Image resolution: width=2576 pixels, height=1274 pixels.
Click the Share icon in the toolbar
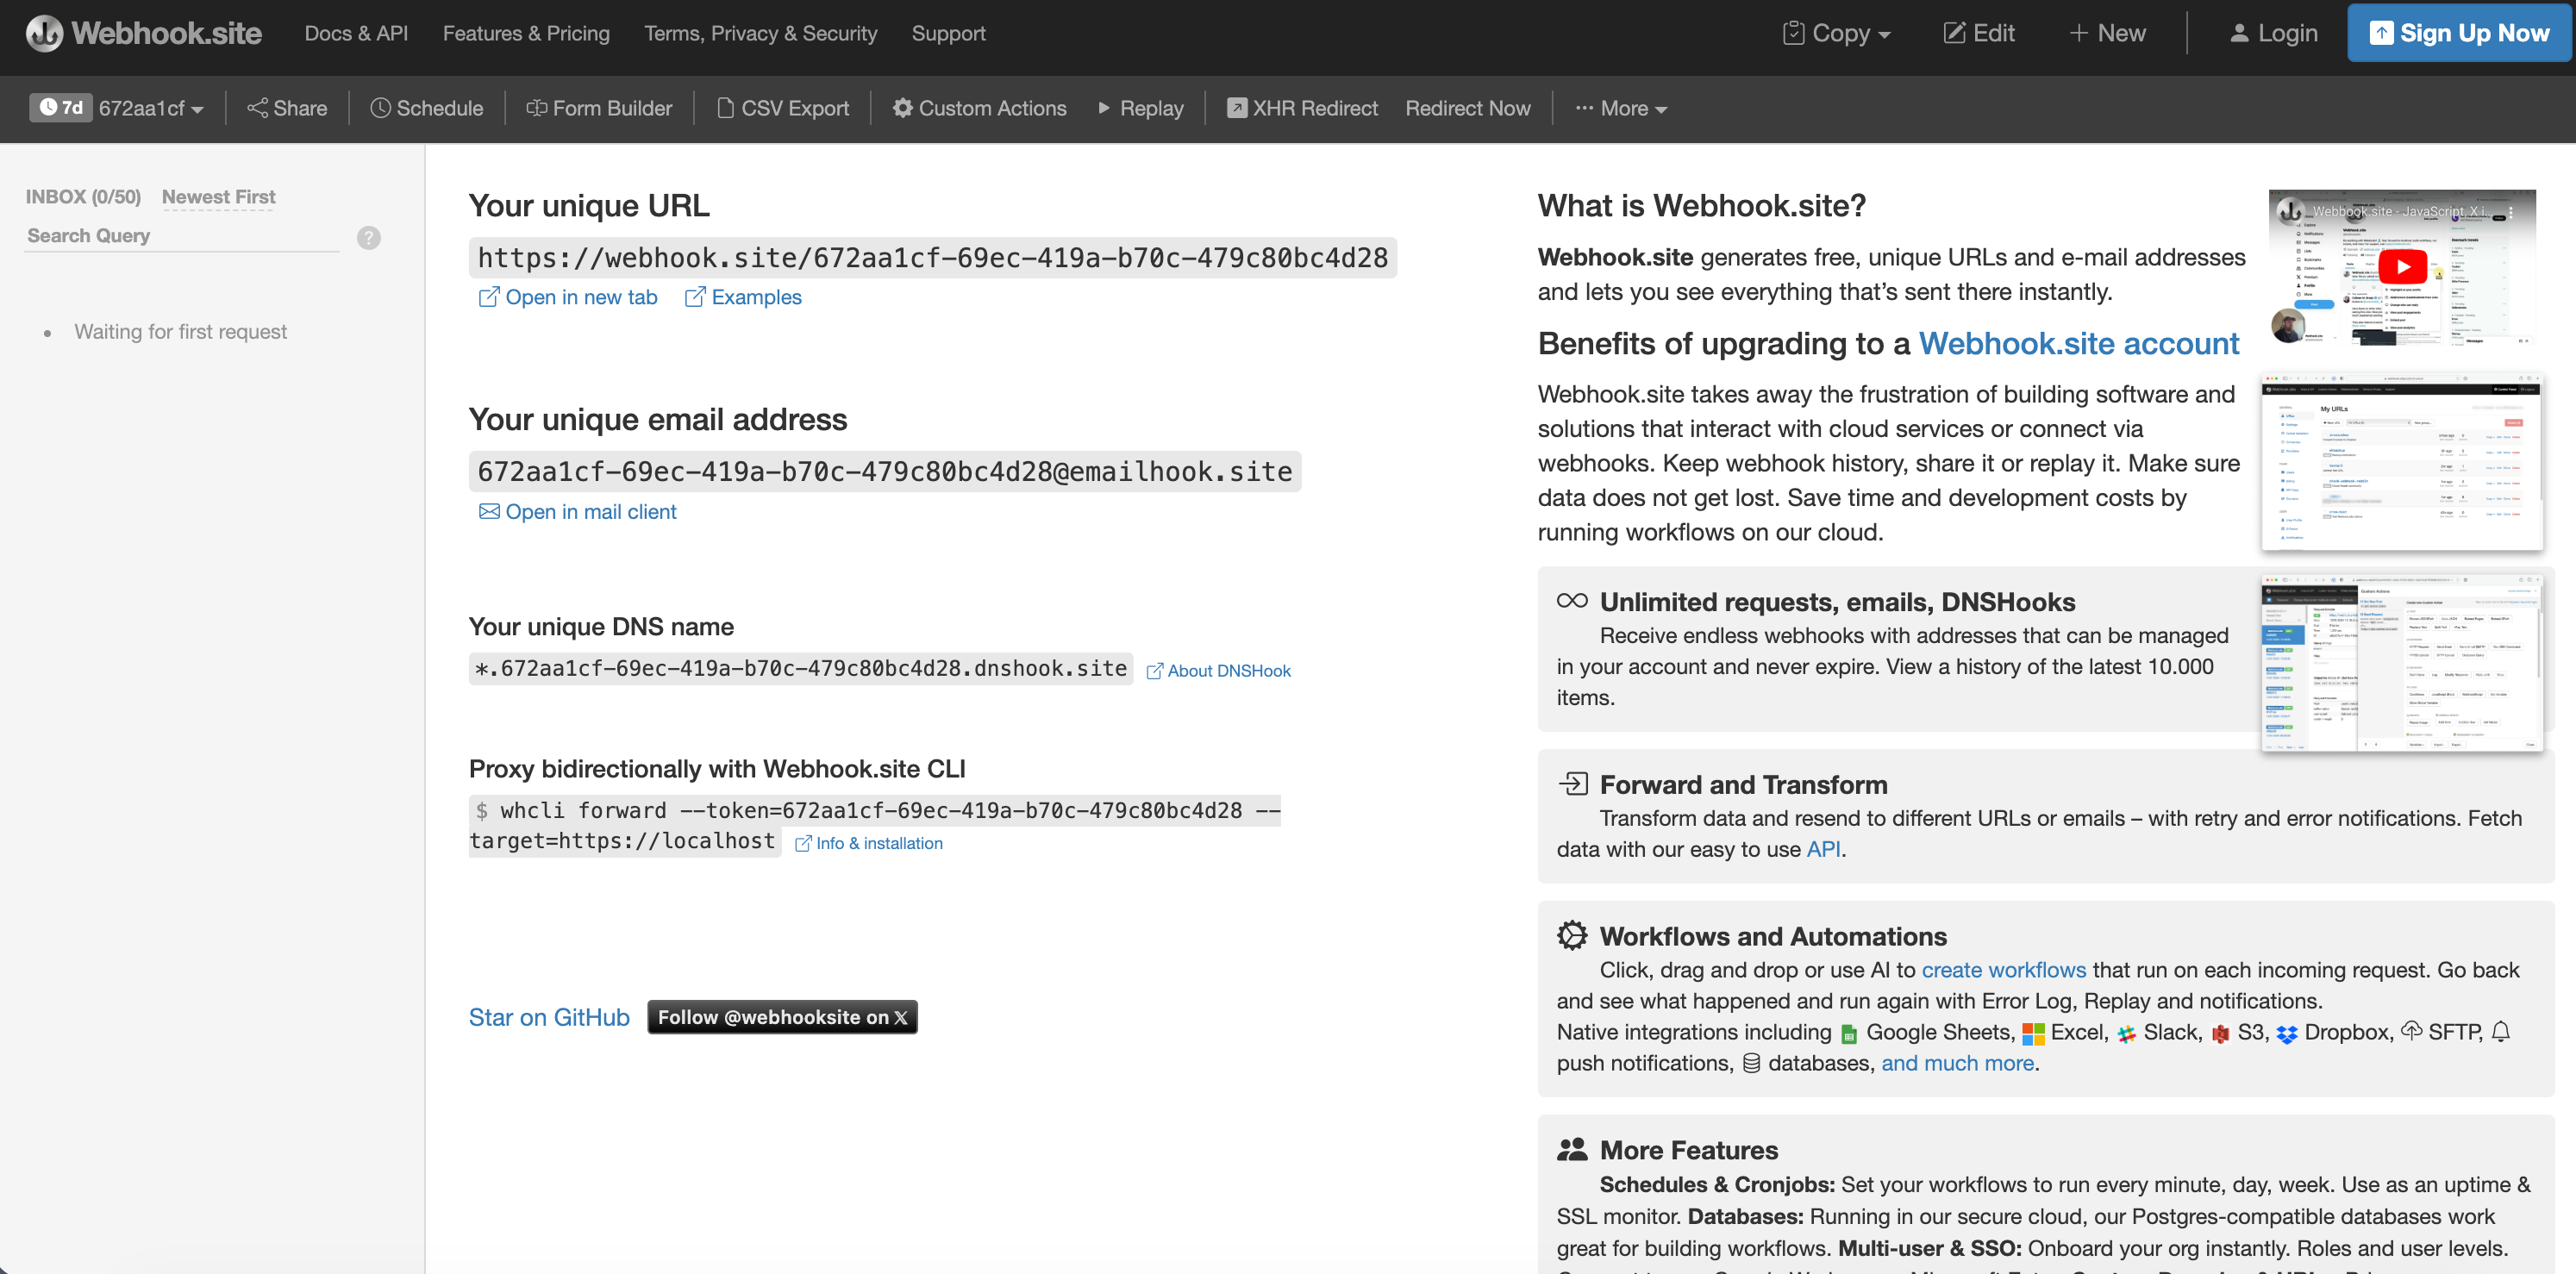257,108
